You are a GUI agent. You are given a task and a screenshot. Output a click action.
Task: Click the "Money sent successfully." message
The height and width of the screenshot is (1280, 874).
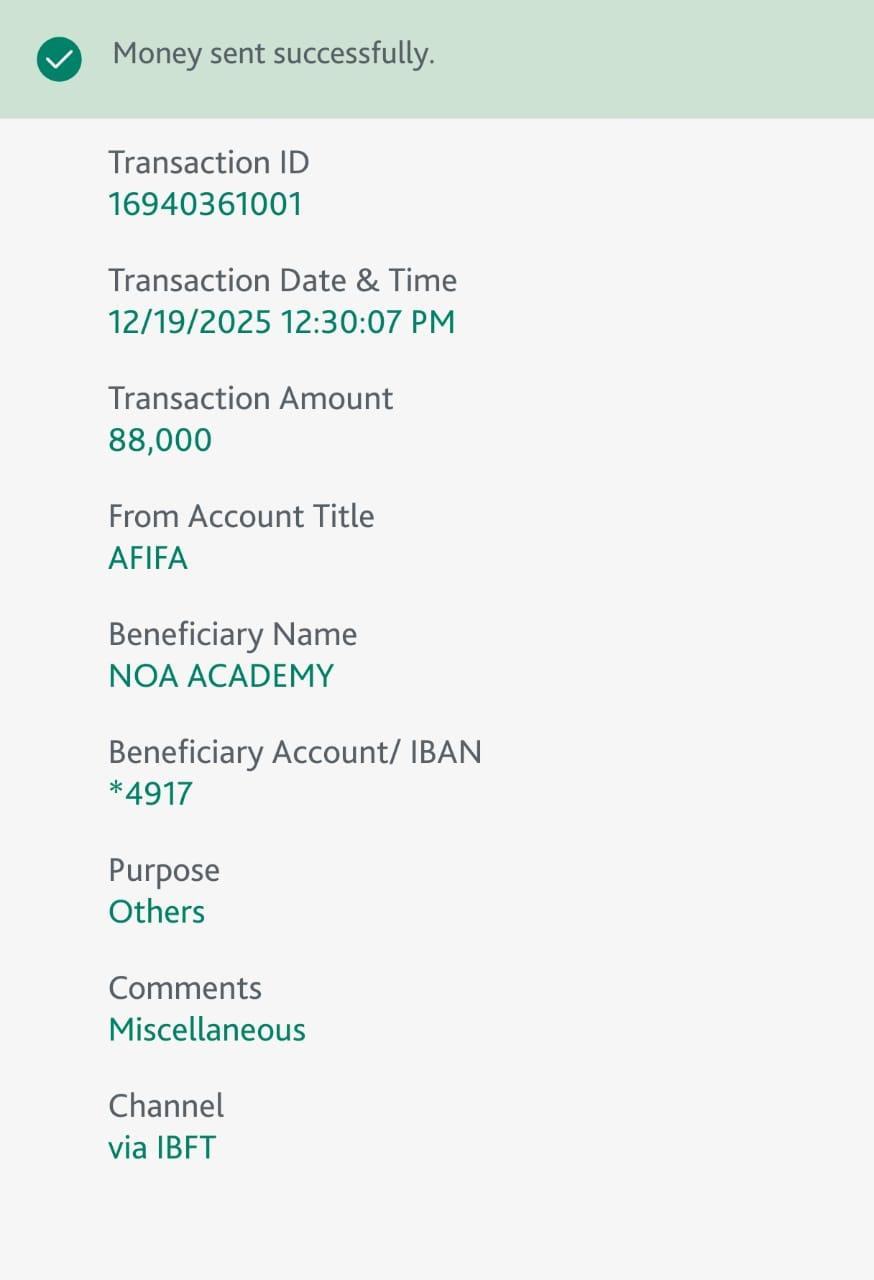273,54
